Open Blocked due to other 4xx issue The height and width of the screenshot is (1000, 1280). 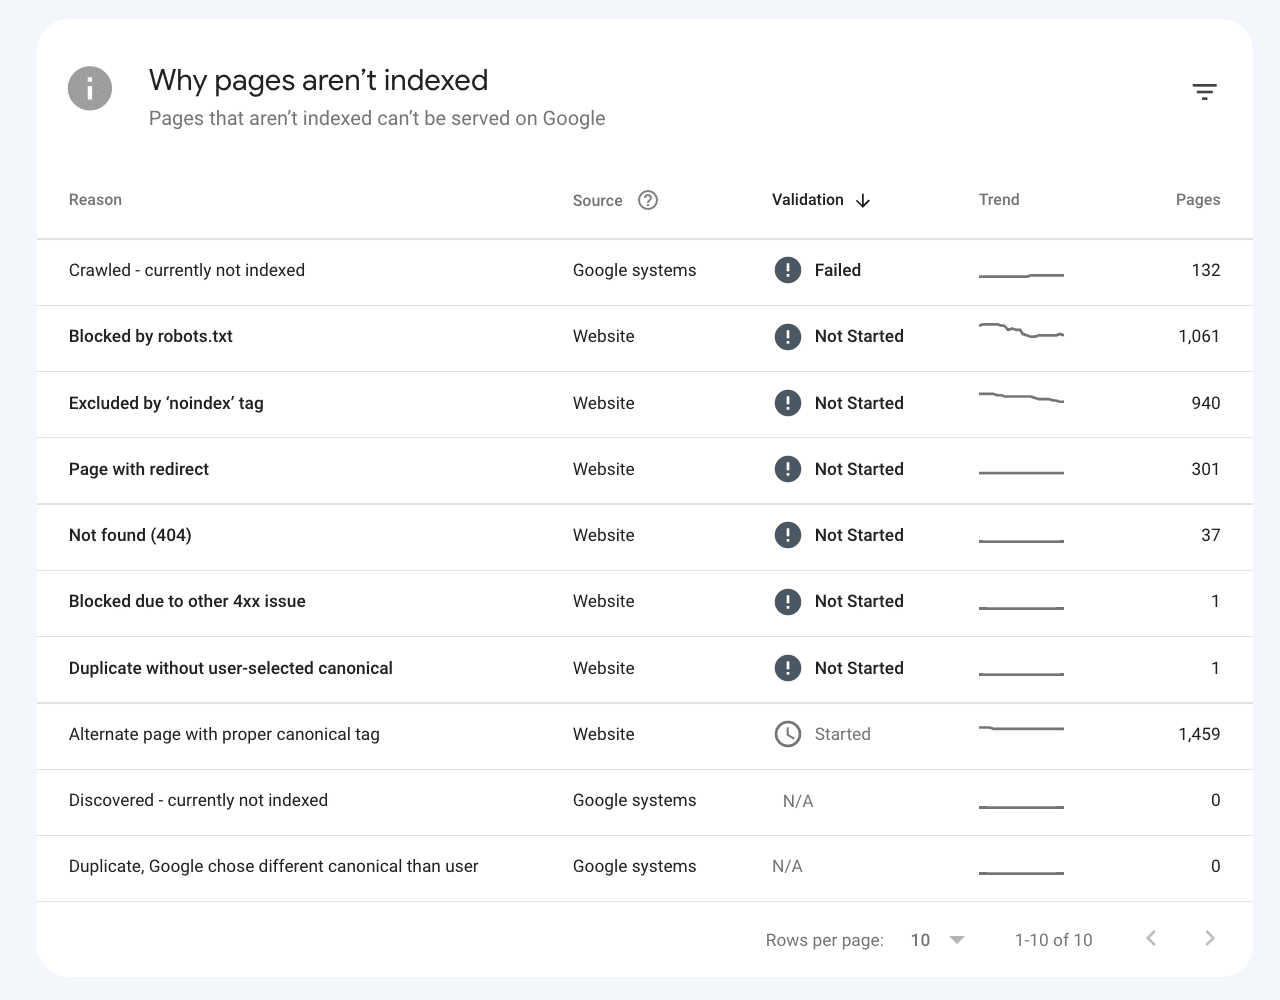pyautogui.click(x=645, y=603)
